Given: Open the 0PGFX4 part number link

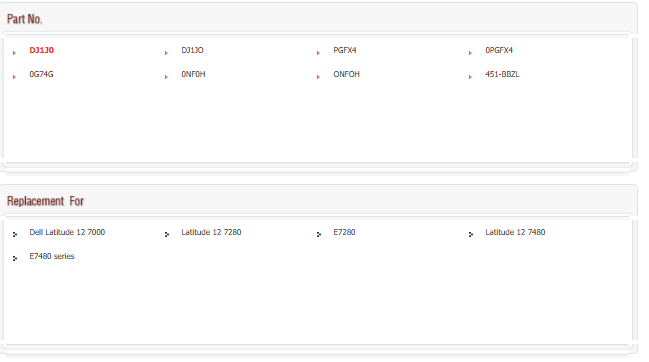Looking at the screenshot, I should [499, 50].
